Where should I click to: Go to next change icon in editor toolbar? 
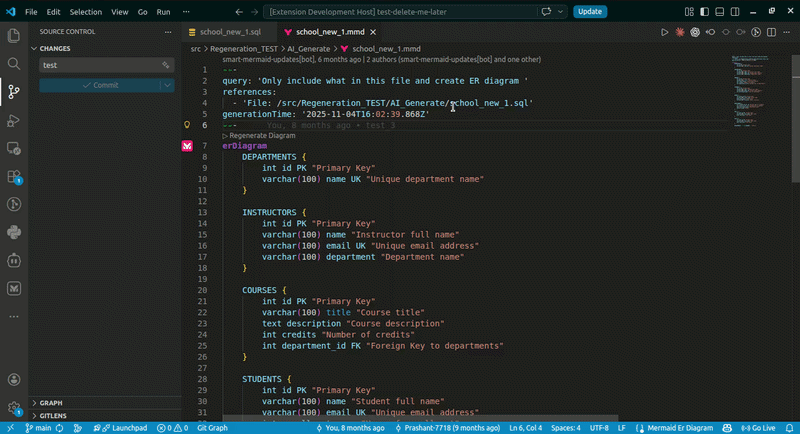741,32
